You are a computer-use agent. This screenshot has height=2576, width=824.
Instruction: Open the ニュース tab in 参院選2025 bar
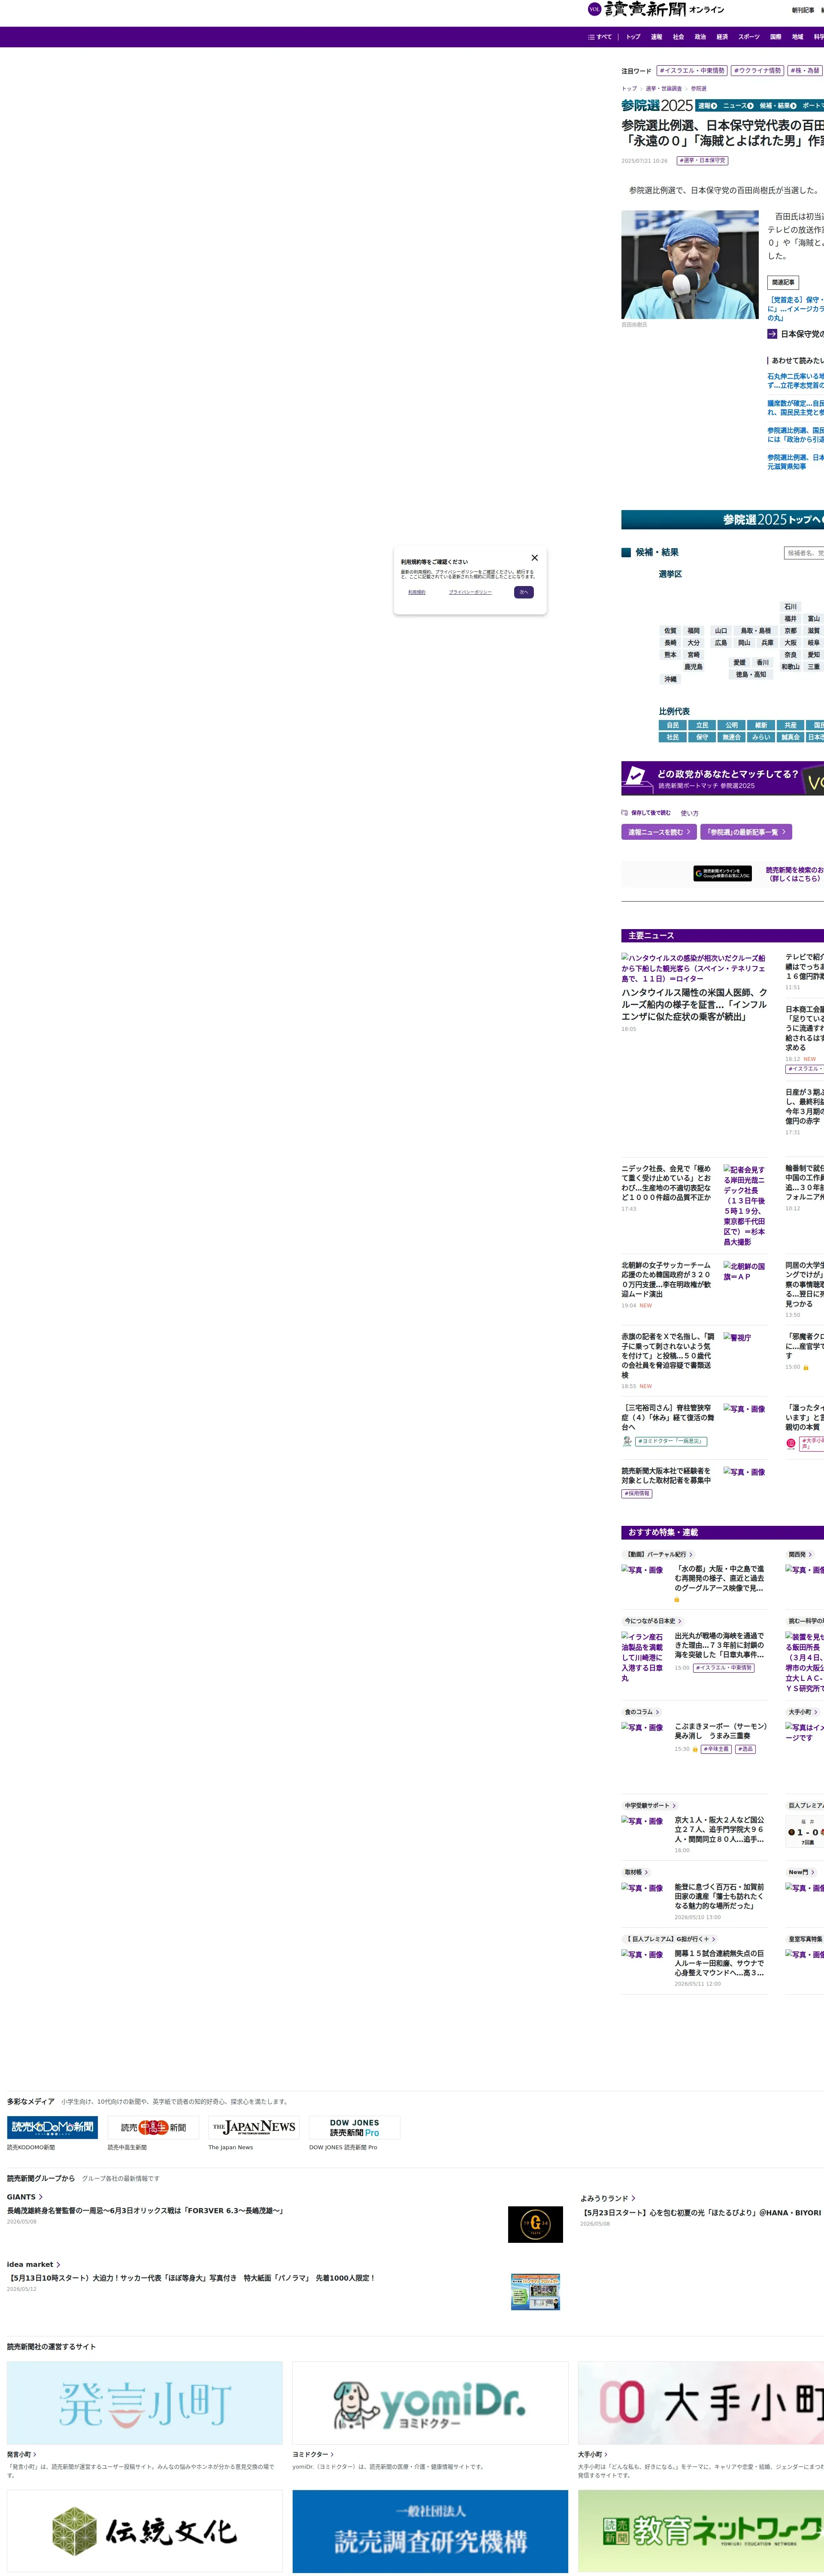[x=738, y=106]
